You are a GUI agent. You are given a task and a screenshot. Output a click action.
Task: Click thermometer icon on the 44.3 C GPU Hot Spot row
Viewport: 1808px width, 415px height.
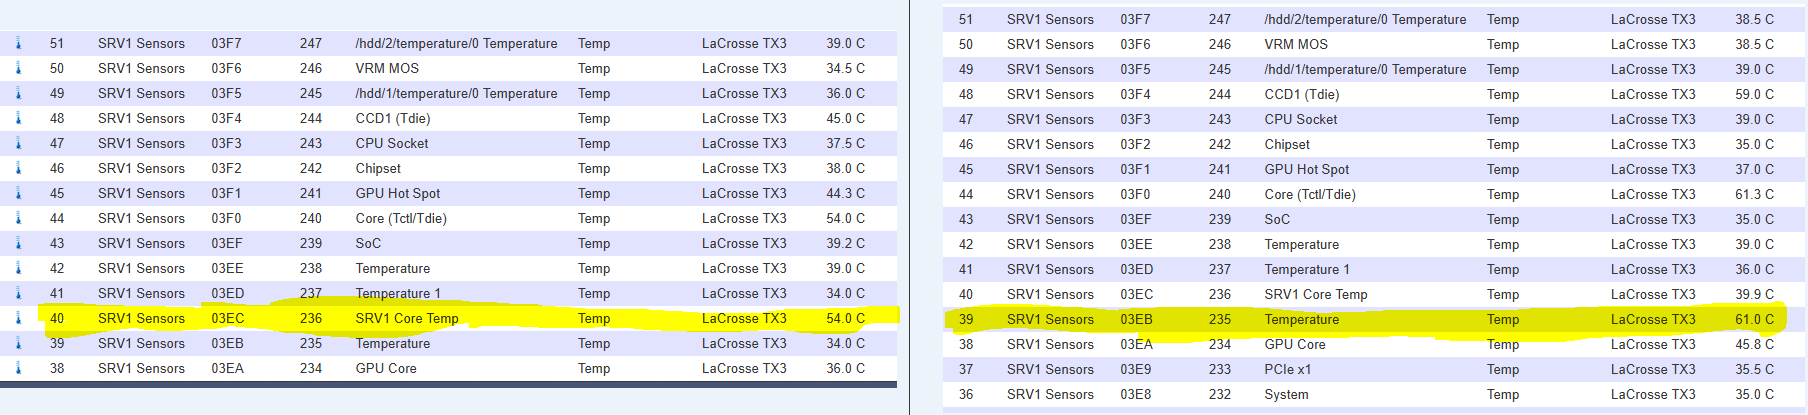18,193
